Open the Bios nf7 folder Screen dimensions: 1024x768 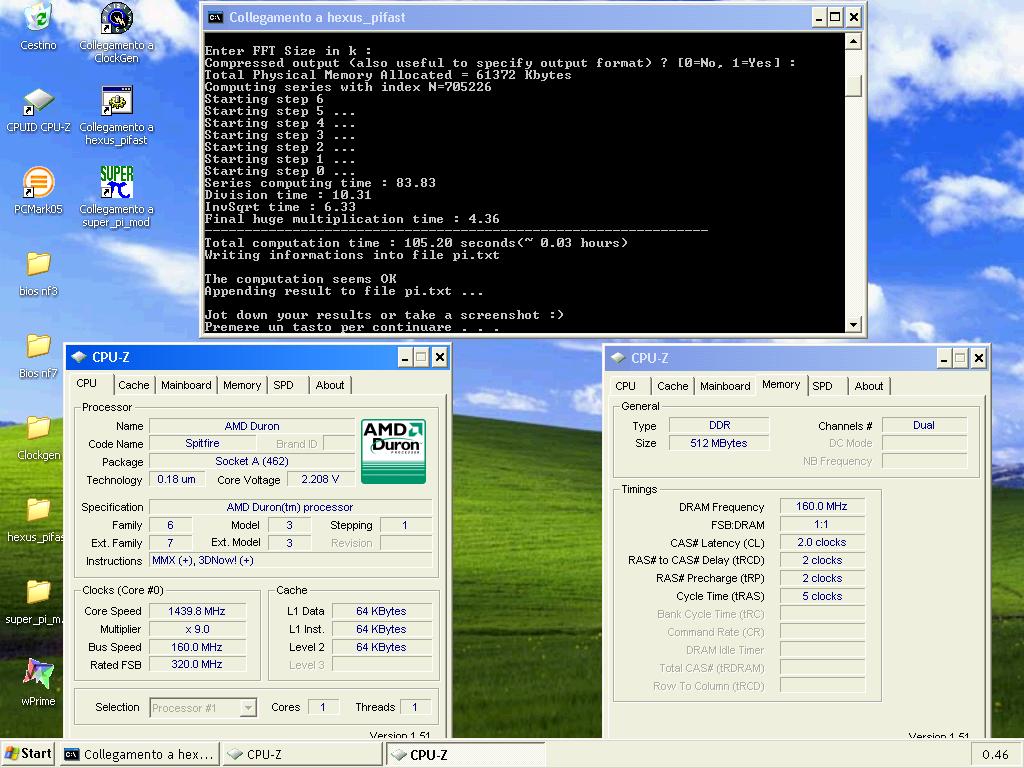click(x=38, y=355)
